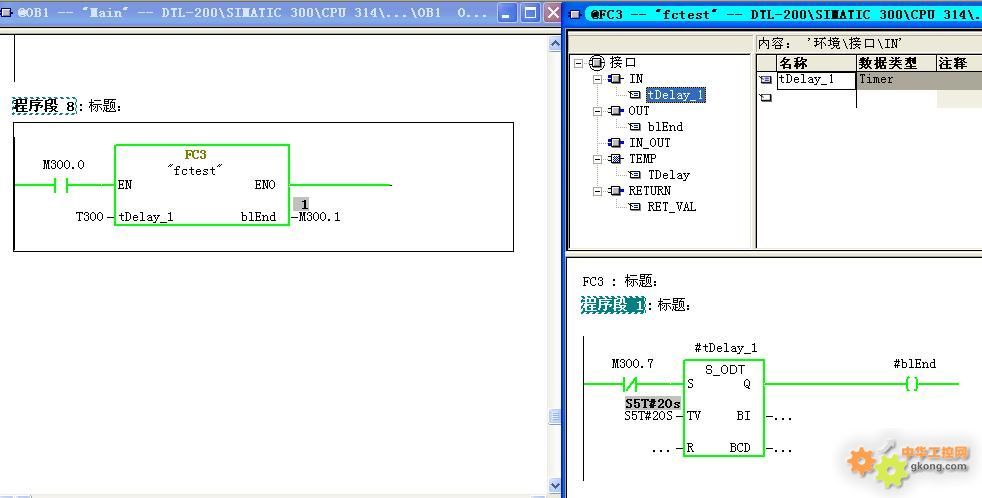Click the 接口 root interface icon
982x498 pixels.
597,62
